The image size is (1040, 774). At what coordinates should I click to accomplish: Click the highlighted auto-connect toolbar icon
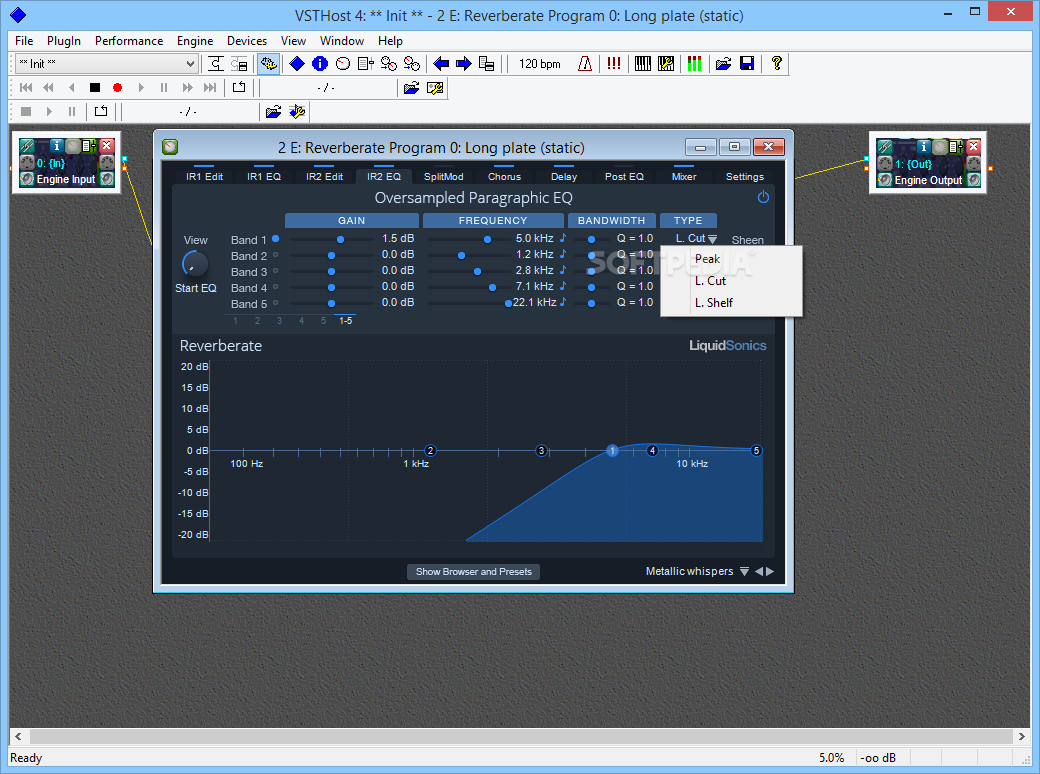click(268, 64)
